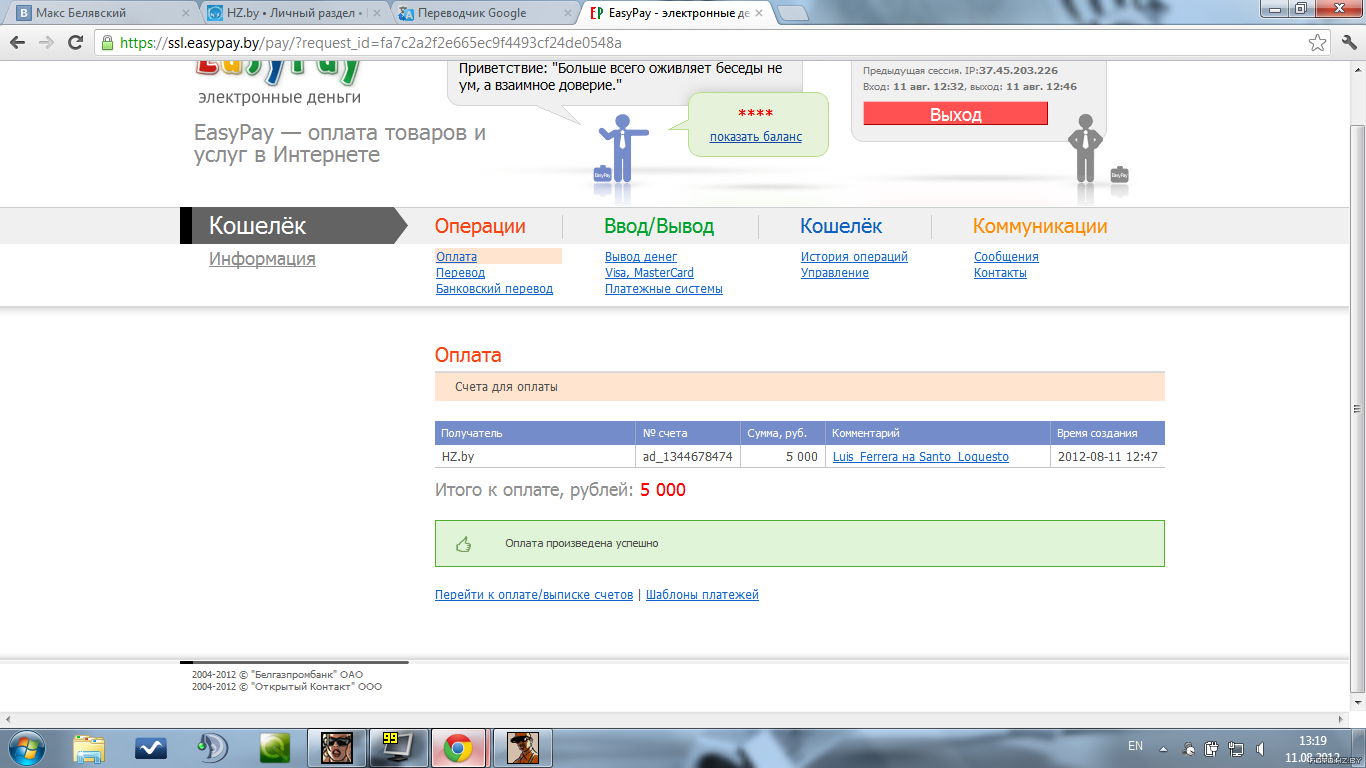
Task: Open a new browser tab
Action: pos(792,13)
